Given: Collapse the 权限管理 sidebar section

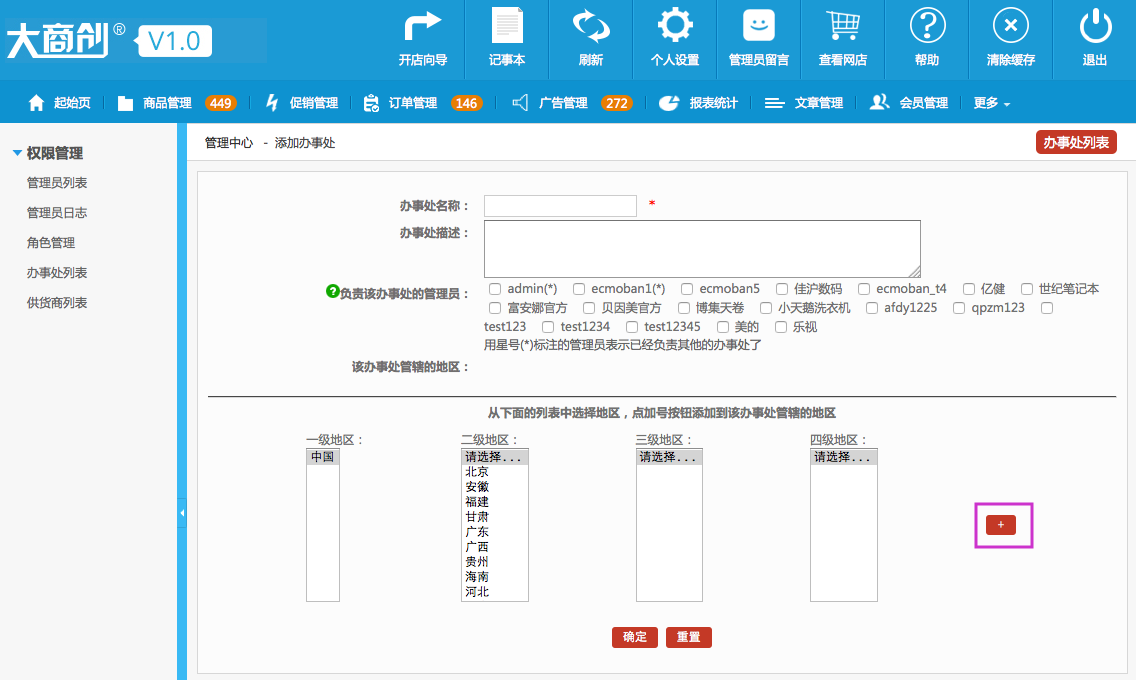Looking at the screenshot, I should click(x=48, y=153).
